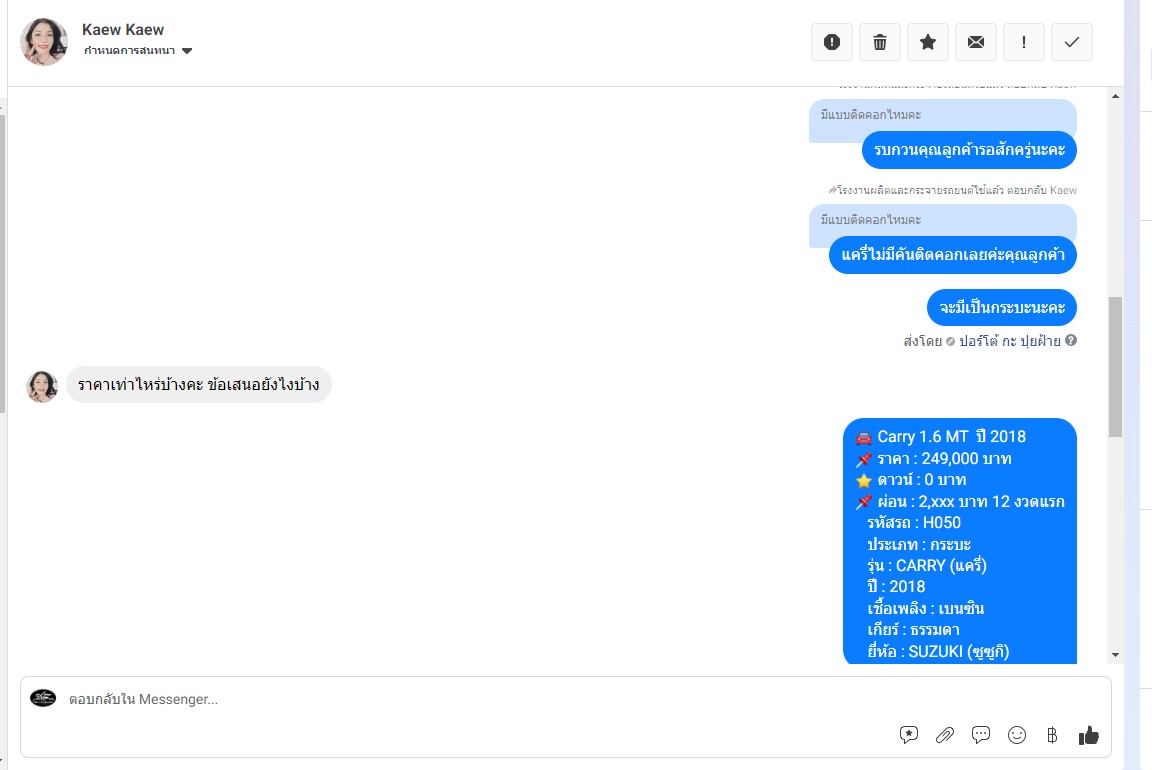
Task: Open the sent-by help question mark icon
Action: (1071, 340)
